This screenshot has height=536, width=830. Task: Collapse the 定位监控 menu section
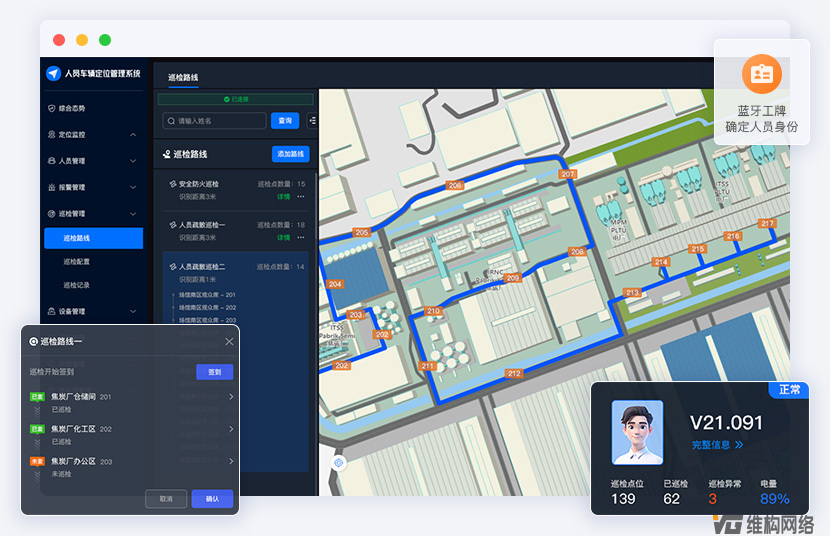[133, 134]
